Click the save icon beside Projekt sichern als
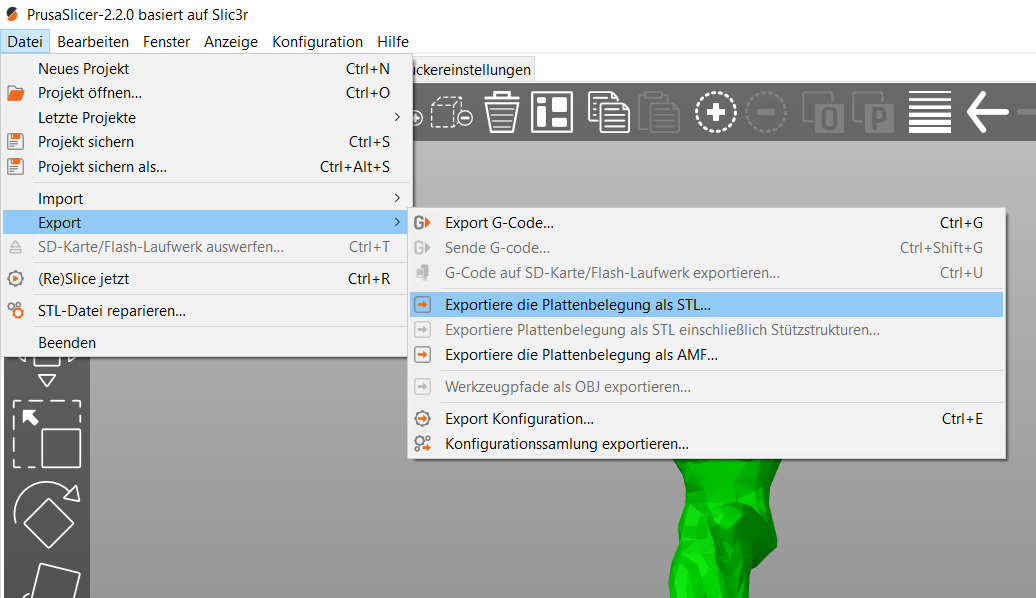 (x=16, y=167)
